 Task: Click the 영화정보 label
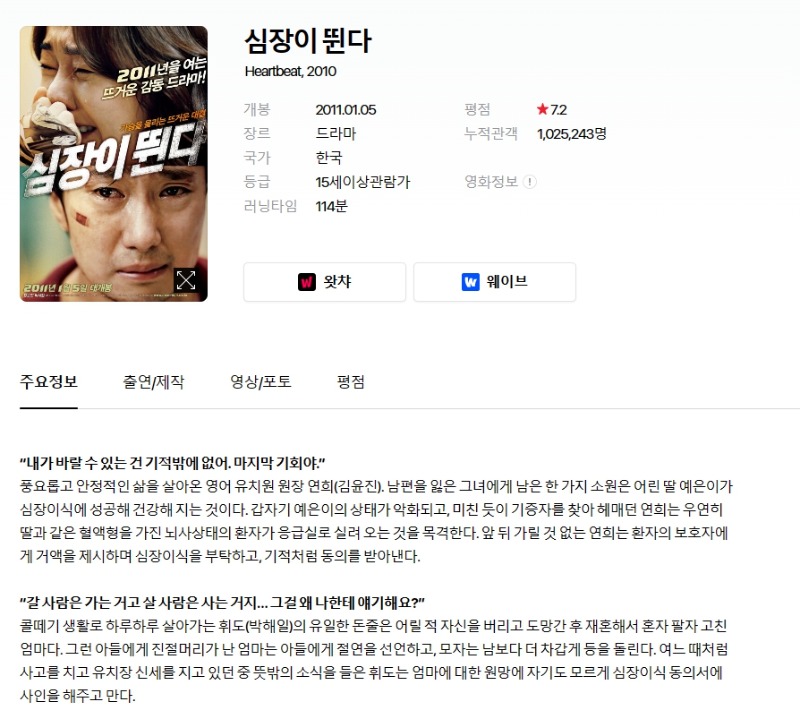point(491,182)
